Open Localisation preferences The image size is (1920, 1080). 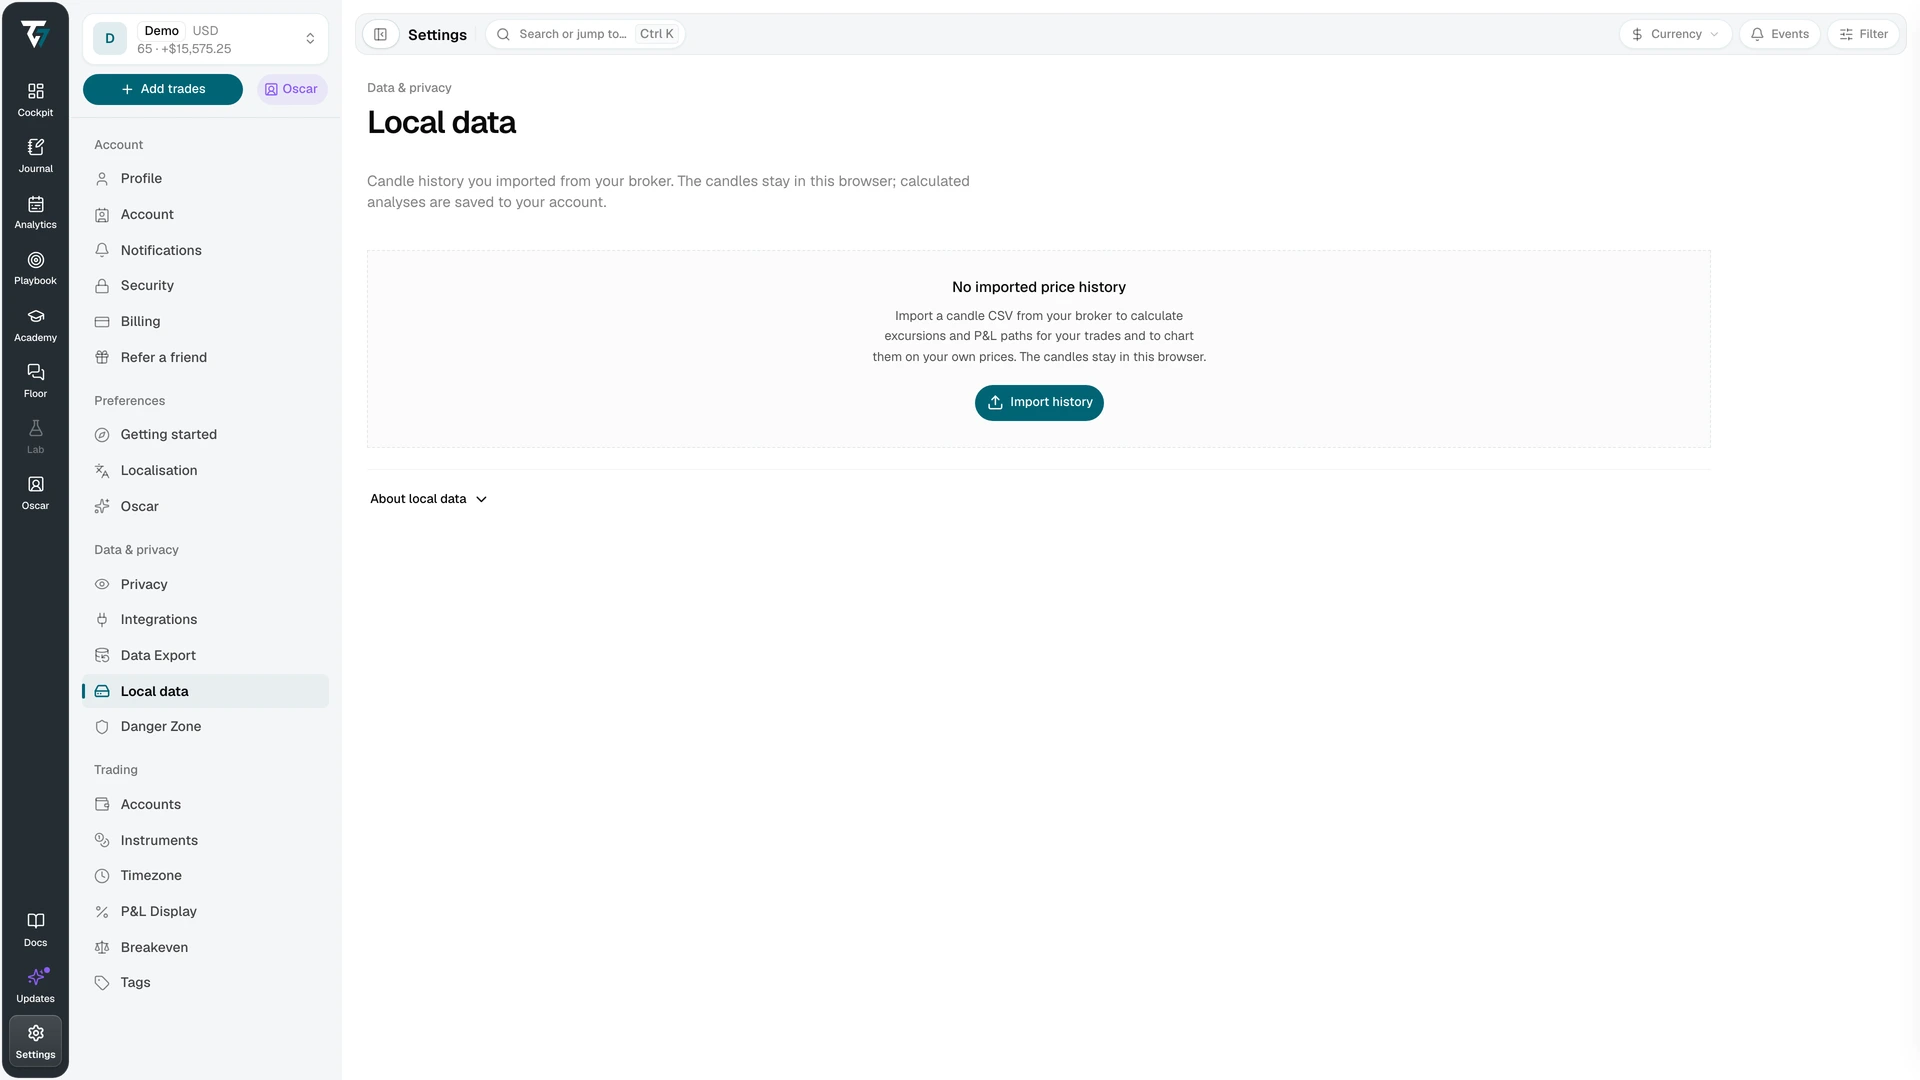(x=205, y=471)
